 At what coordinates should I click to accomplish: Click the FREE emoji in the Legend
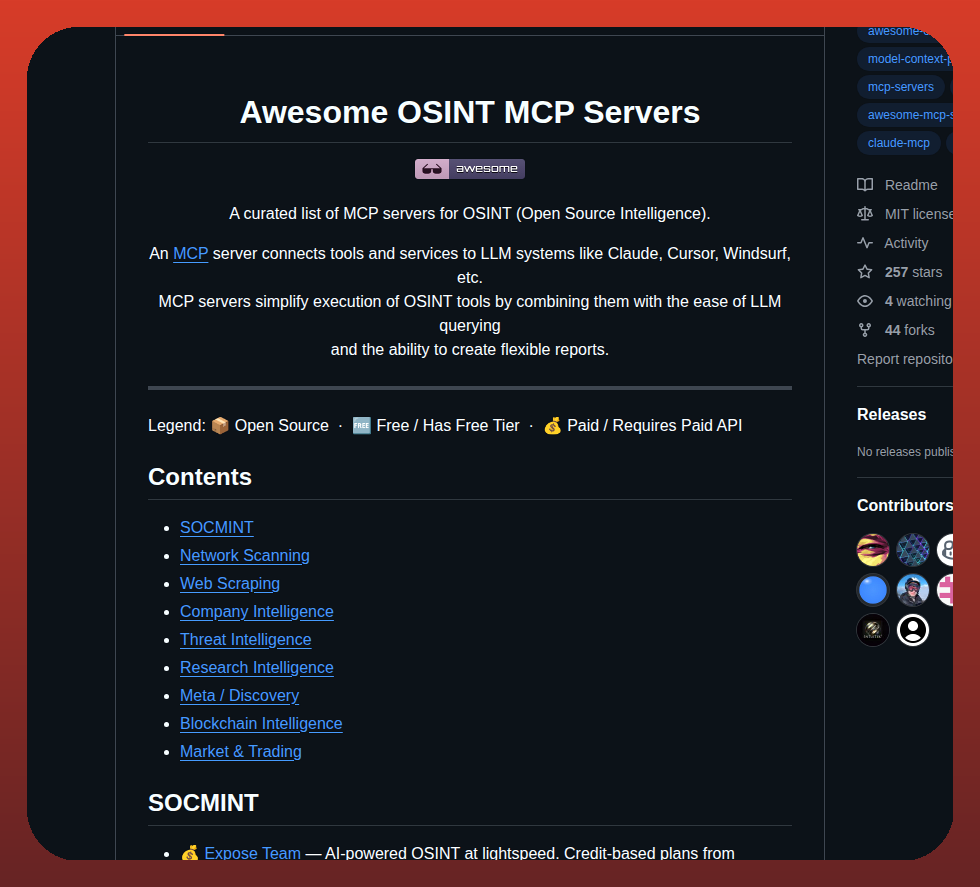(x=361, y=426)
